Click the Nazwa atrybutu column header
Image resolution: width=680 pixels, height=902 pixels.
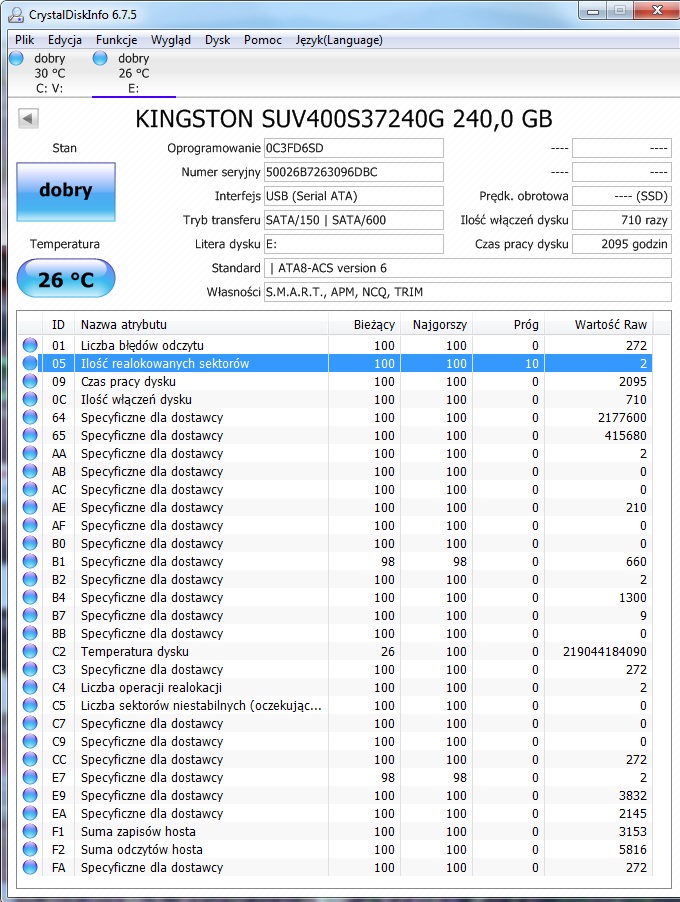[x=201, y=324]
